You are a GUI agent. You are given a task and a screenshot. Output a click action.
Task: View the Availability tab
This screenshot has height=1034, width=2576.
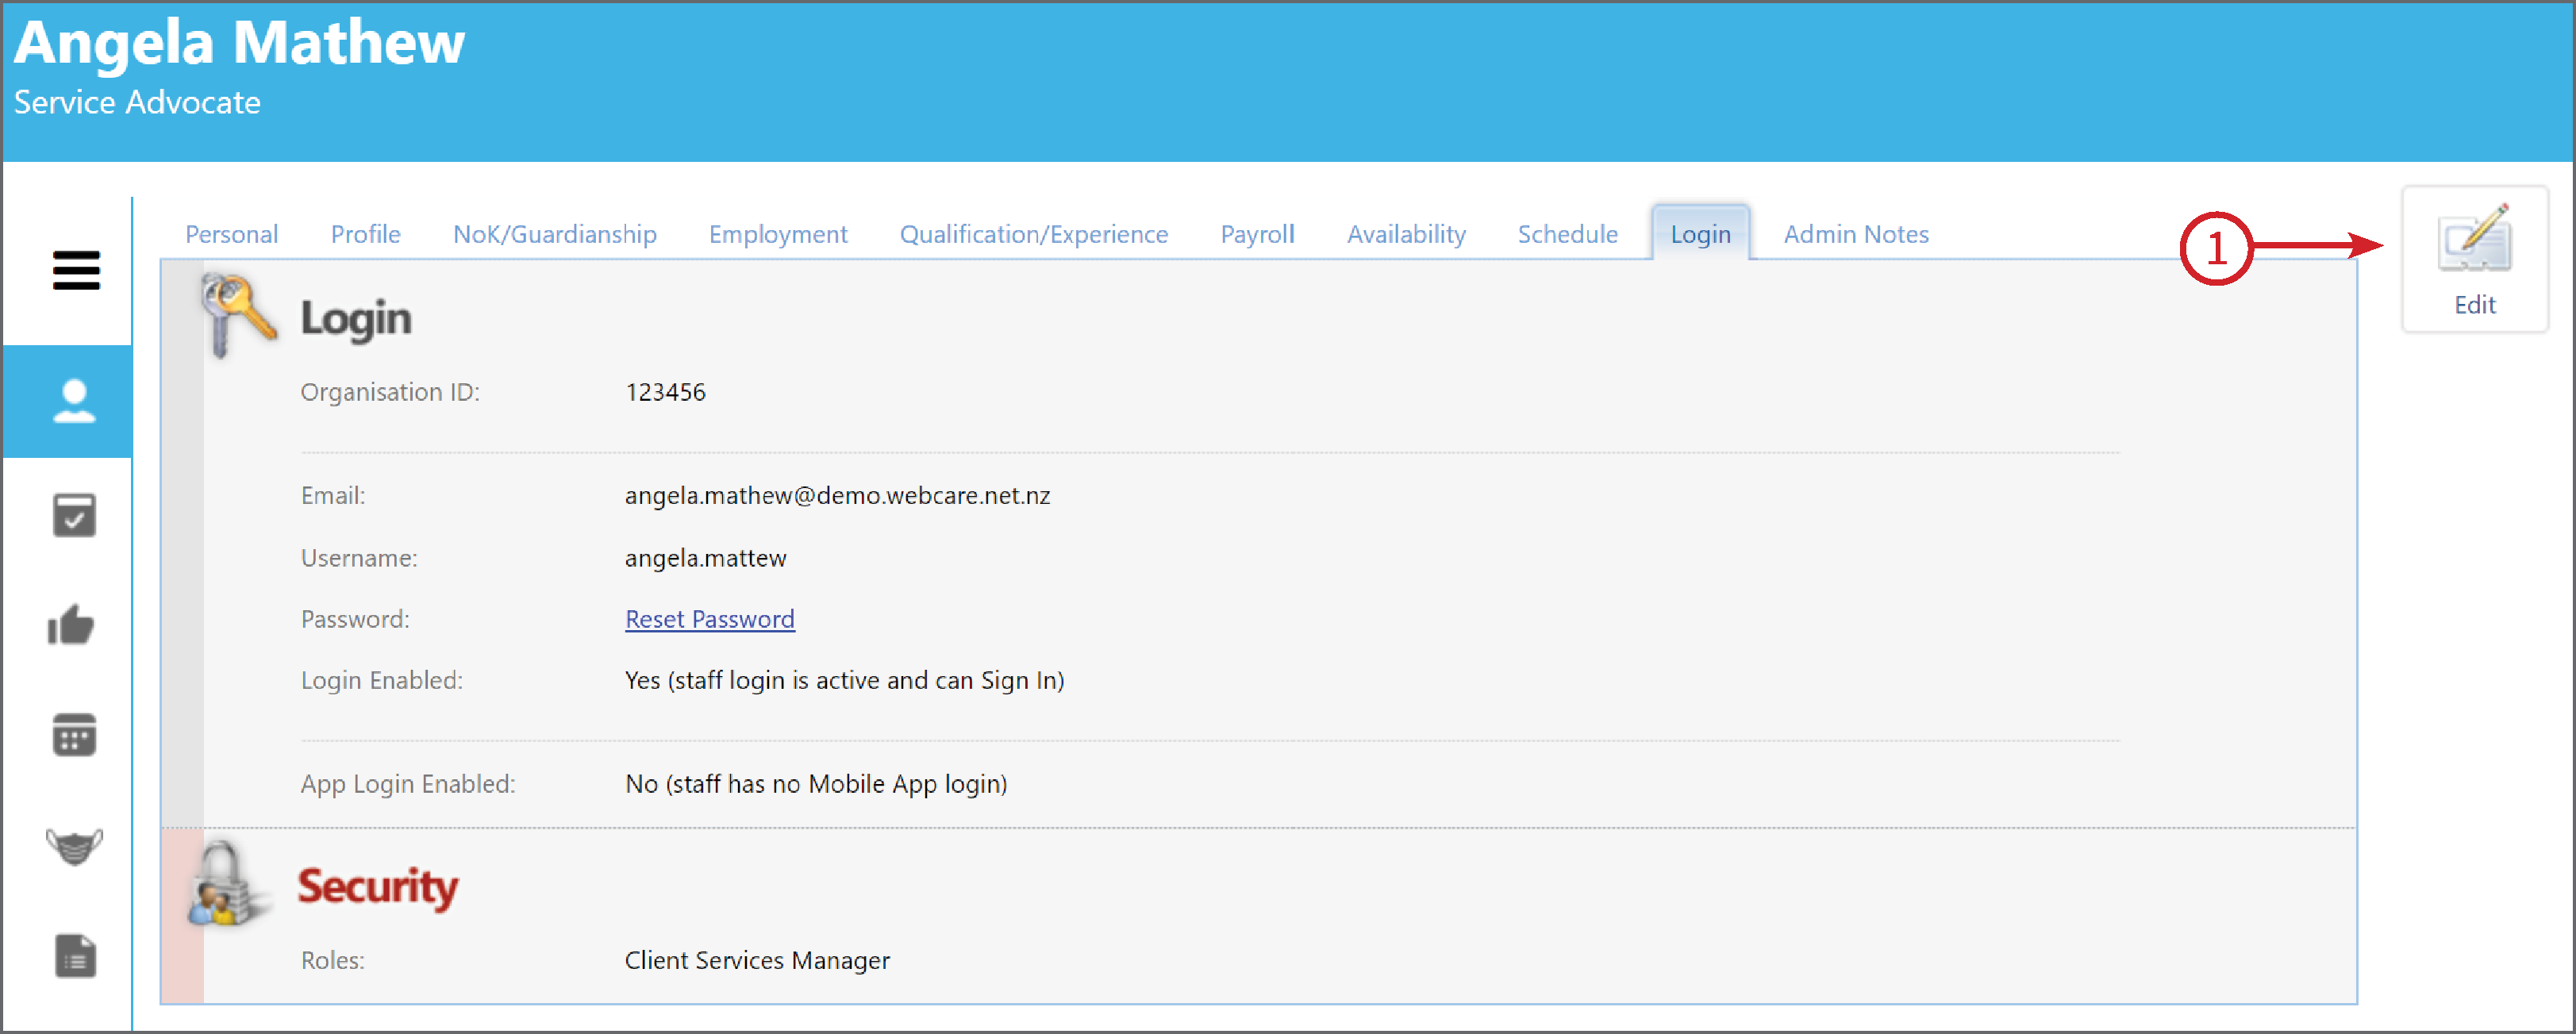click(x=1406, y=234)
